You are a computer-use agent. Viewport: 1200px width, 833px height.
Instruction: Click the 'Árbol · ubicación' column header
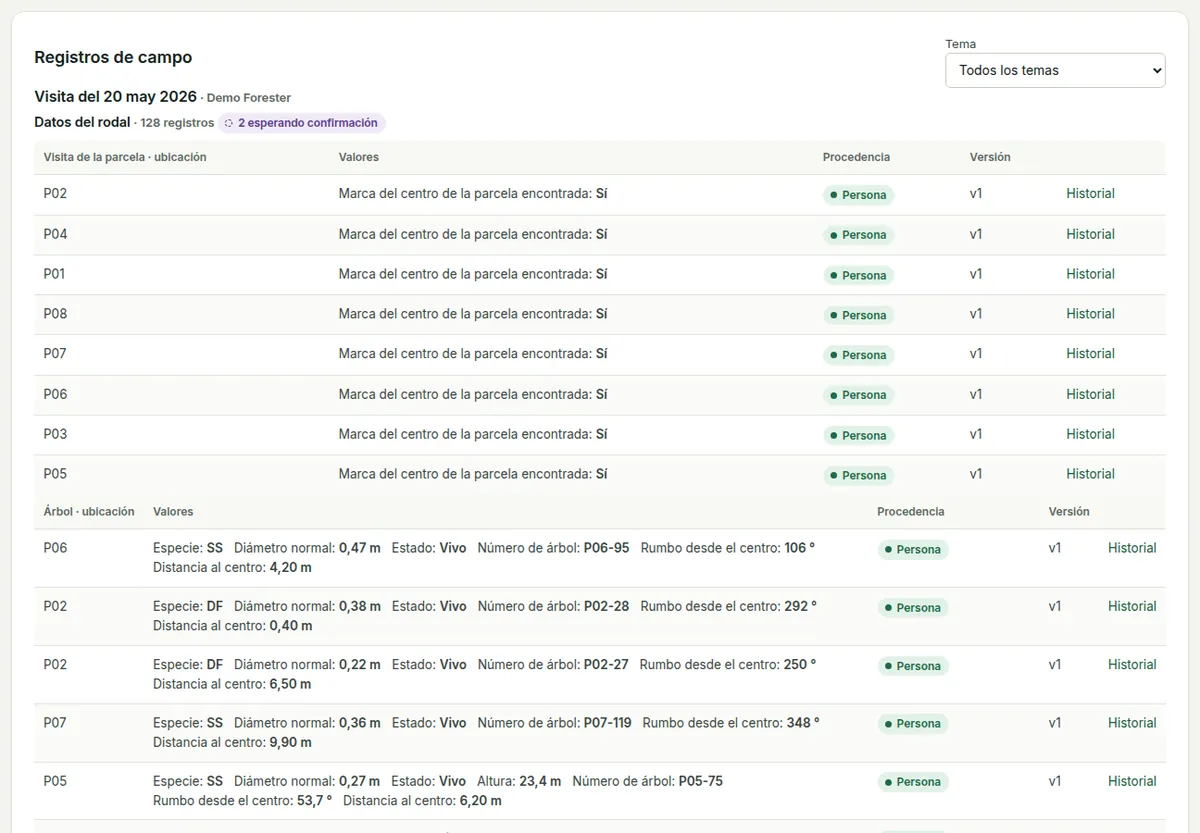coord(89,511)
